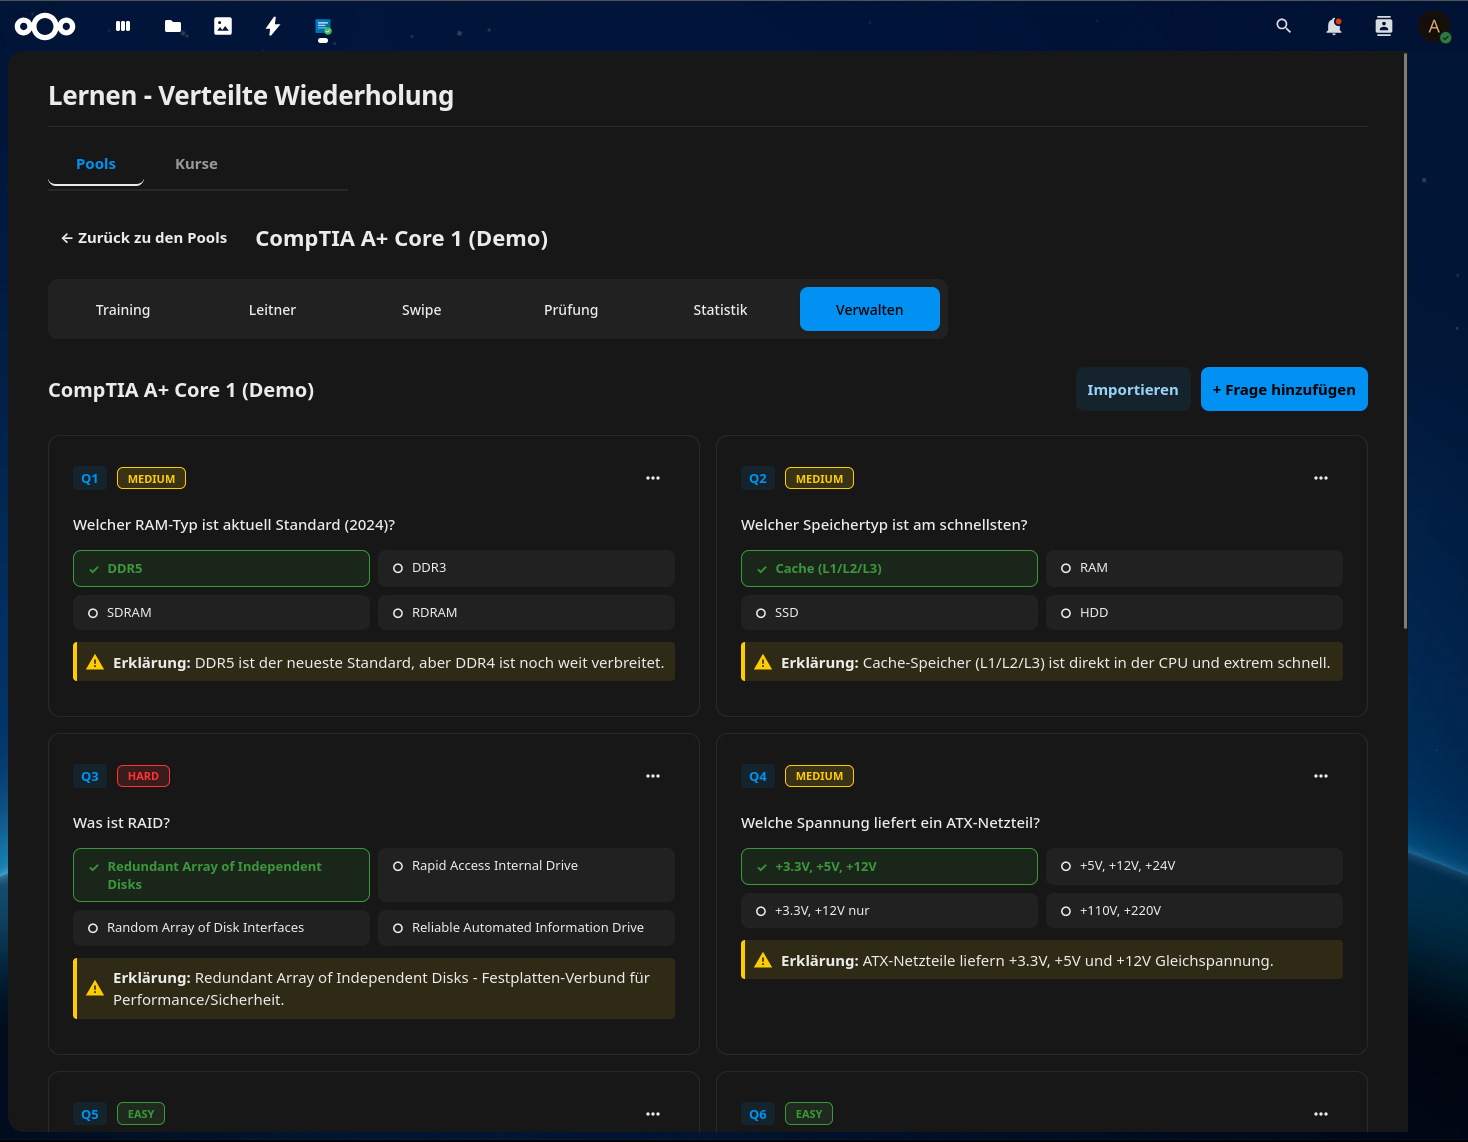The width and height of the screenshot is (1468, 1142).
Task: Click Zurück zu den Pools
Action: pos(144,238)
